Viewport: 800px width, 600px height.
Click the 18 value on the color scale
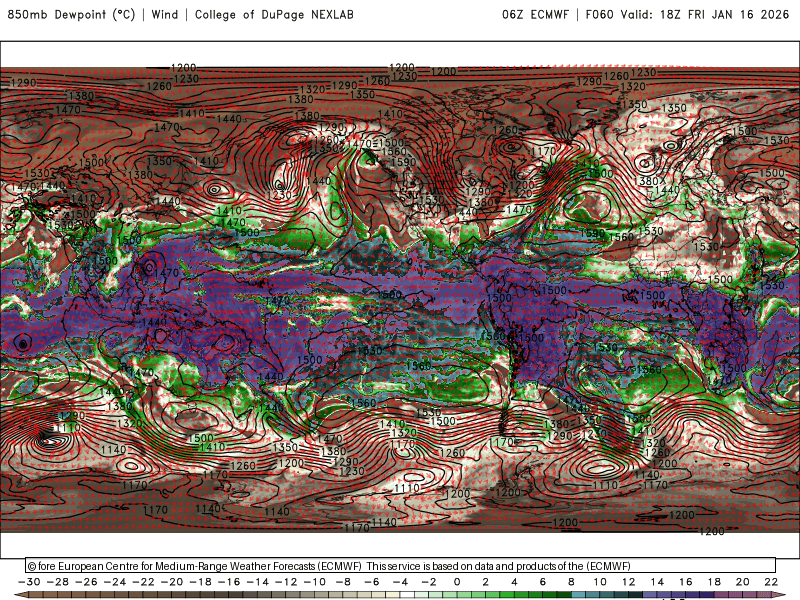(714, 582)
